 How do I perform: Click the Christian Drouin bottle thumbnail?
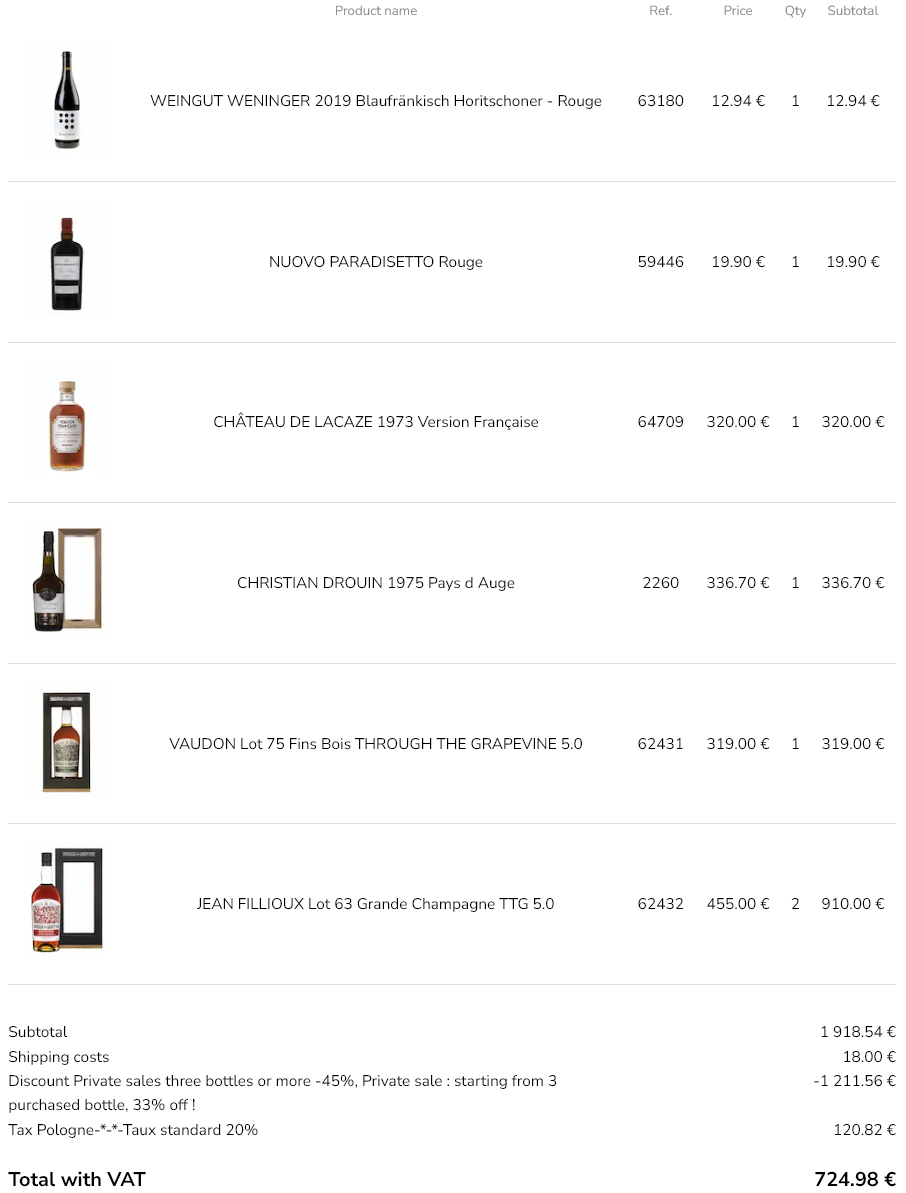pos(67,583)
